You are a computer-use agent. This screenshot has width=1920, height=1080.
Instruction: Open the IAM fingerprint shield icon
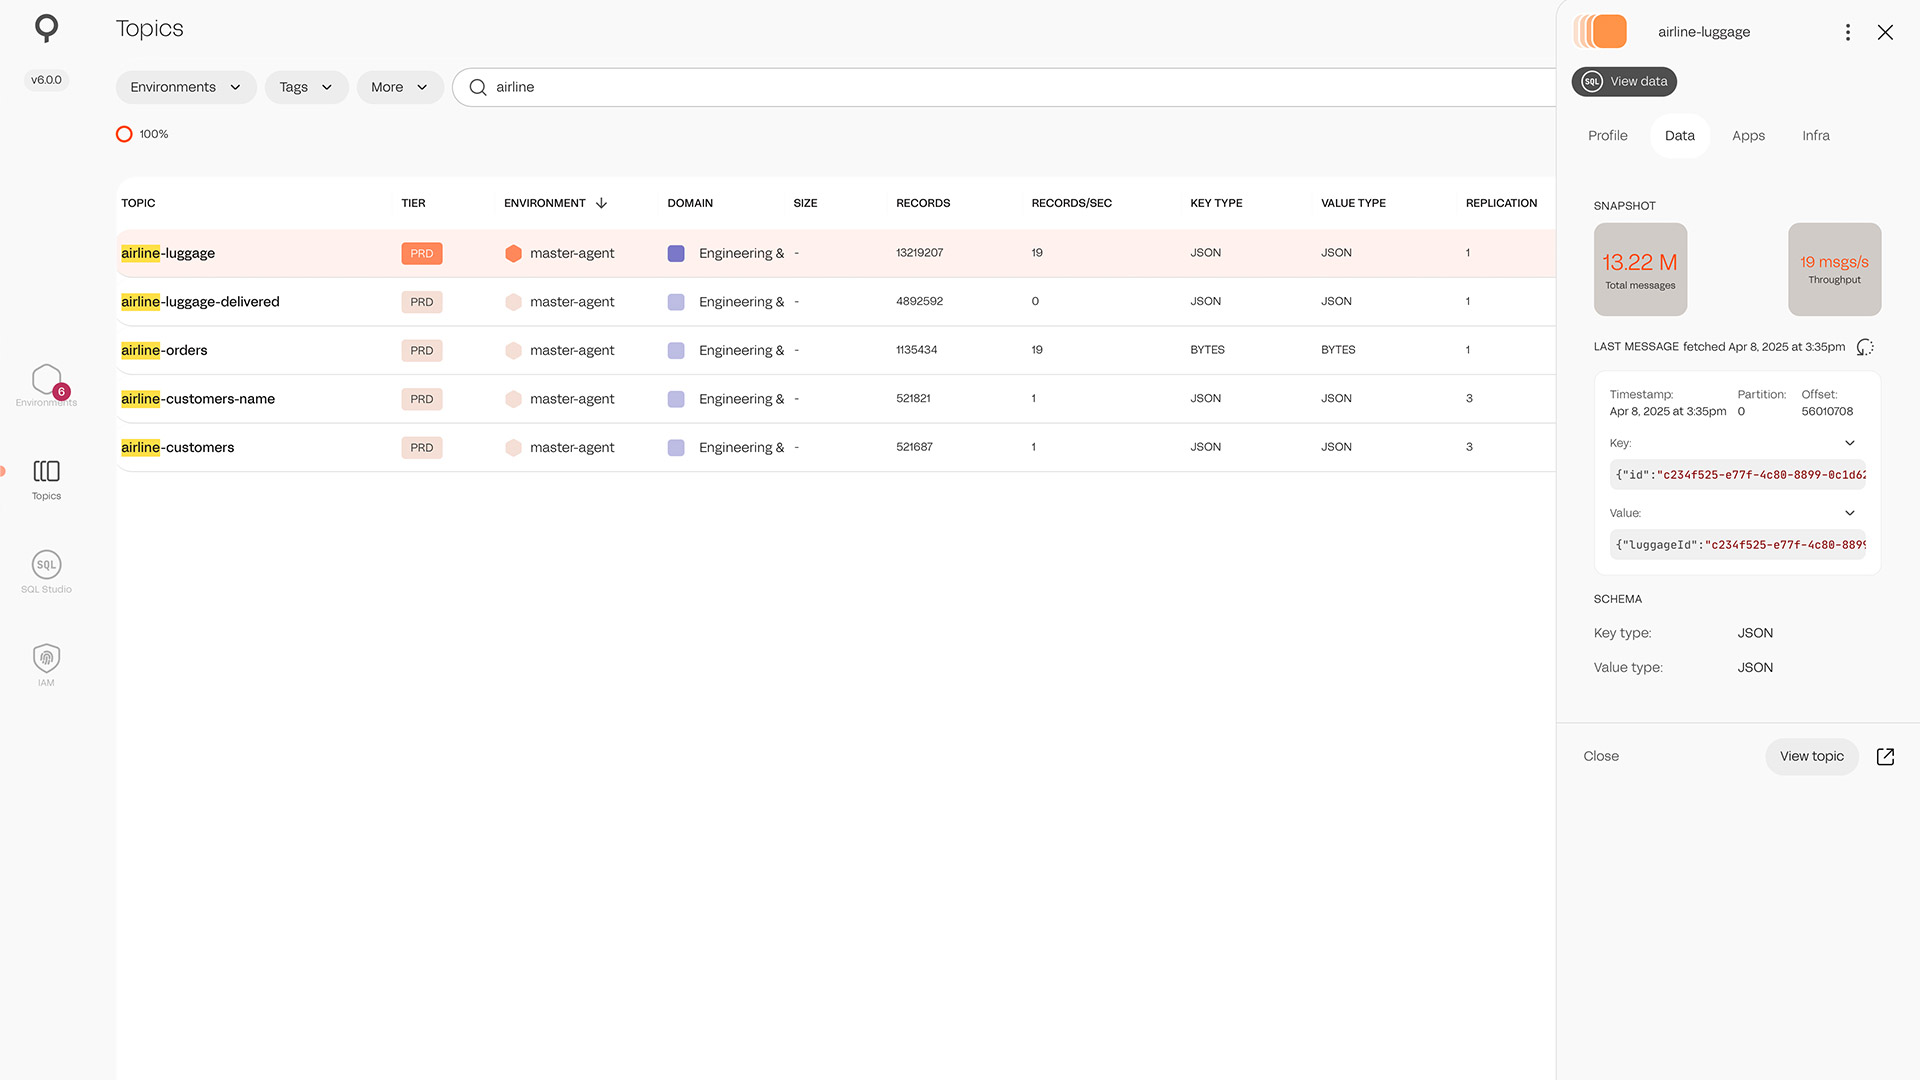point(46,659)
